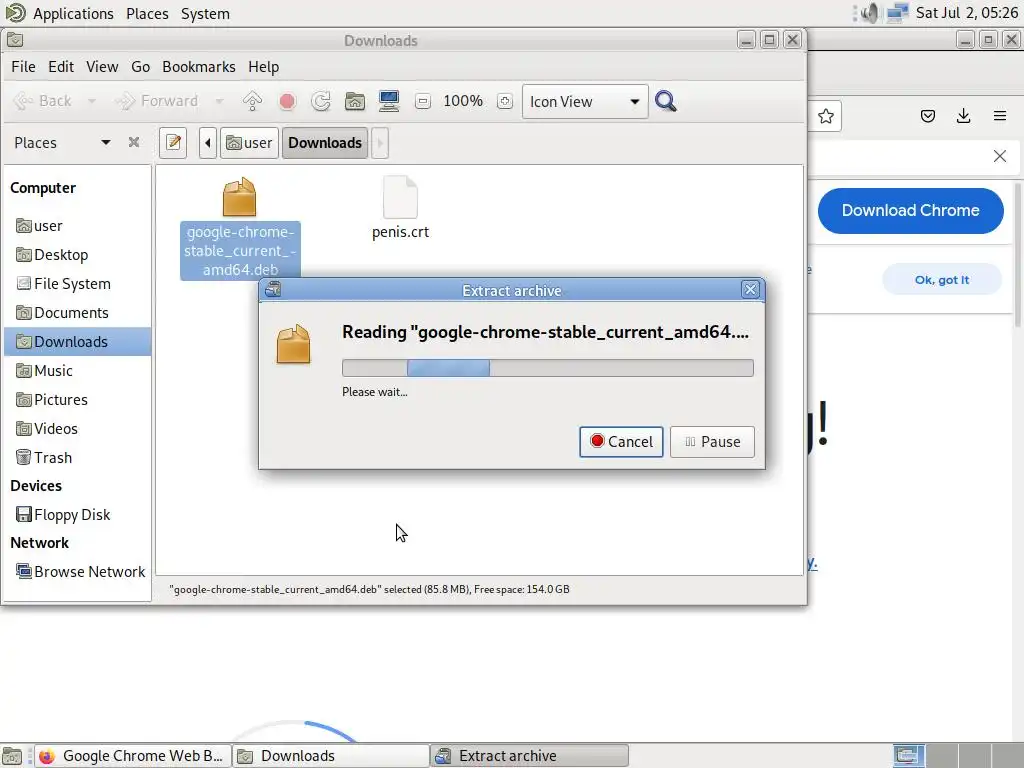Open the Help menu
Viewport: 1024px width, 768px height.
pyautogui.click(x=263, y=67)
